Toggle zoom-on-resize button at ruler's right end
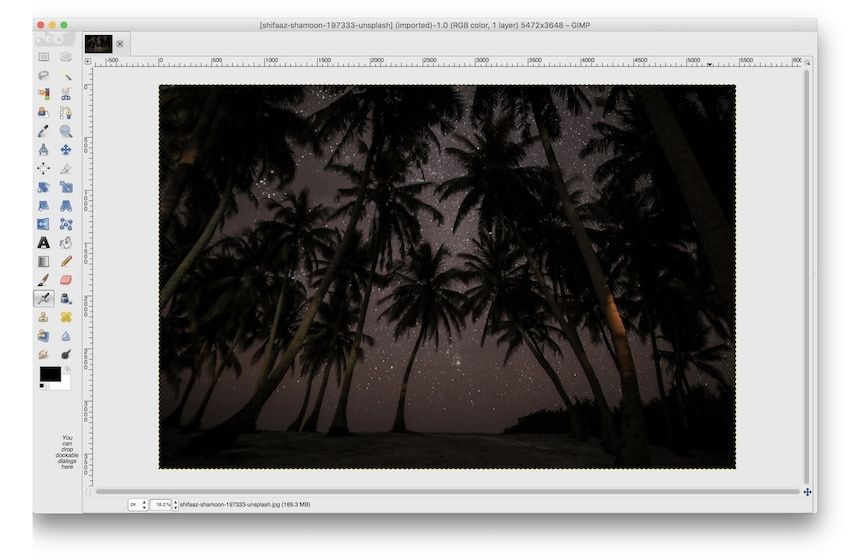850x560 pixels. (807, 61)
